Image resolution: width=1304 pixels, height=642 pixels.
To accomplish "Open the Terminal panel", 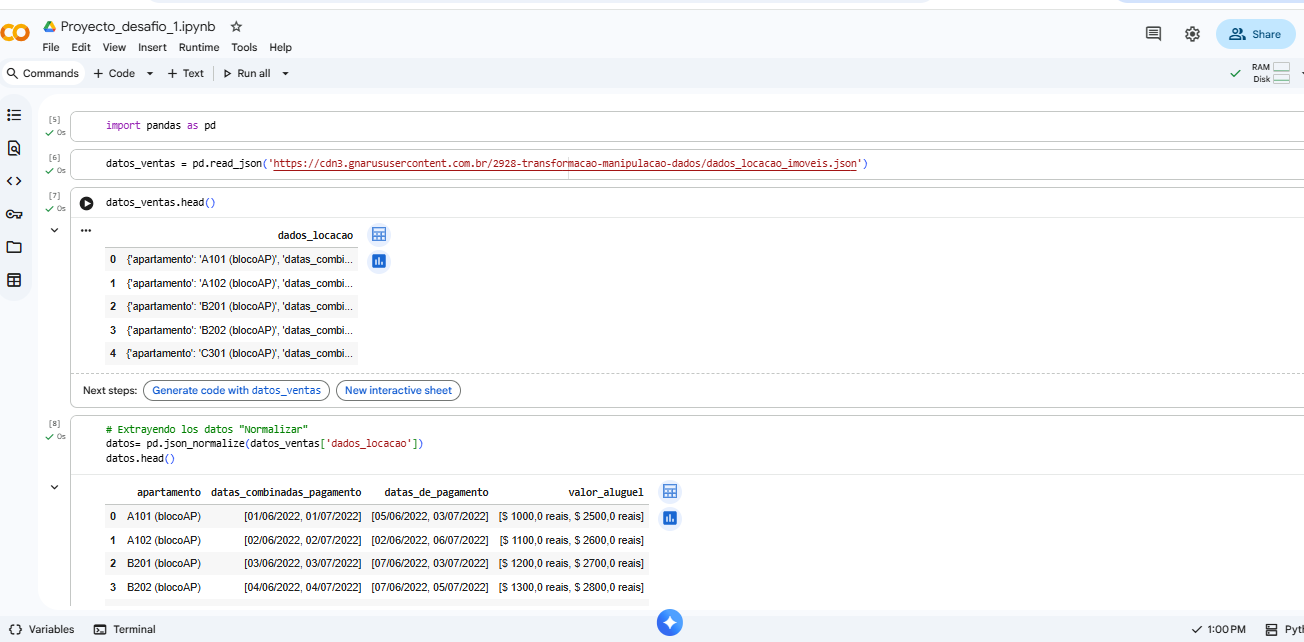I will pyautogui.click(x=124, y=629).
